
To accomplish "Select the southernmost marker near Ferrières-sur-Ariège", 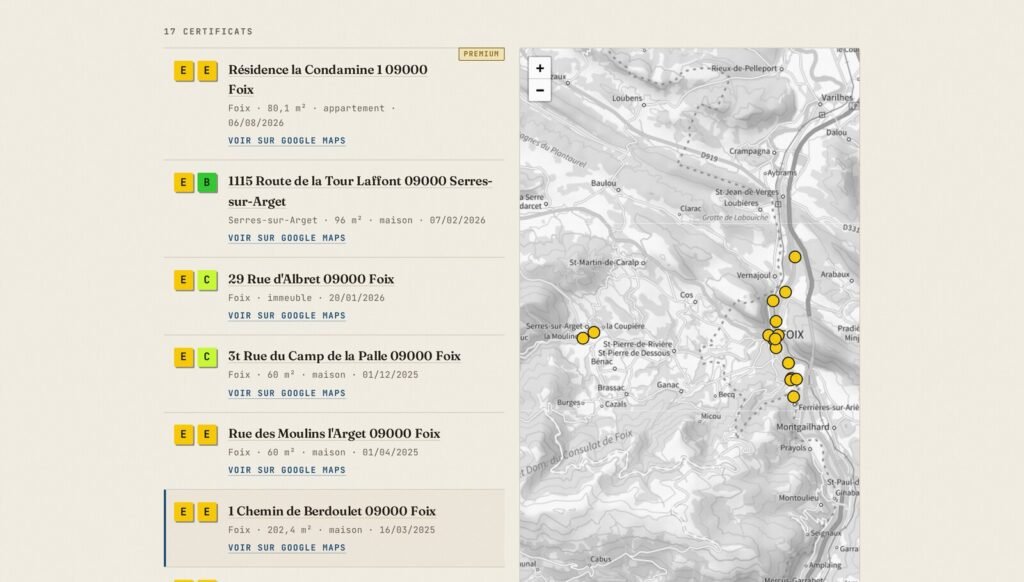I will pos(793,396).
